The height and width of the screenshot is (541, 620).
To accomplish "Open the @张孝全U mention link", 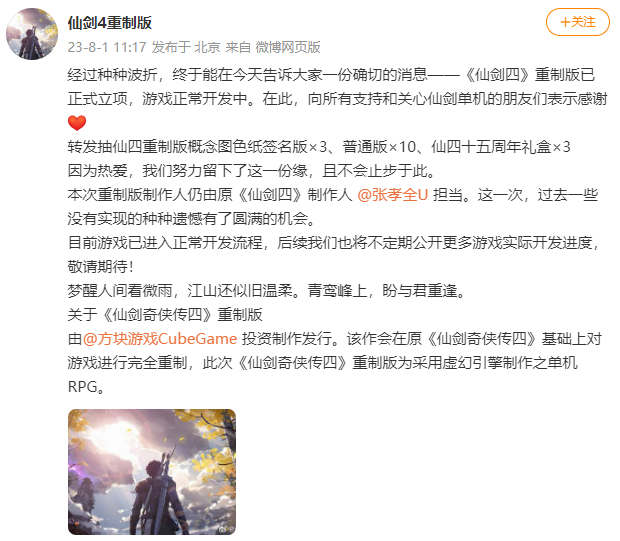I will (393, 195).
